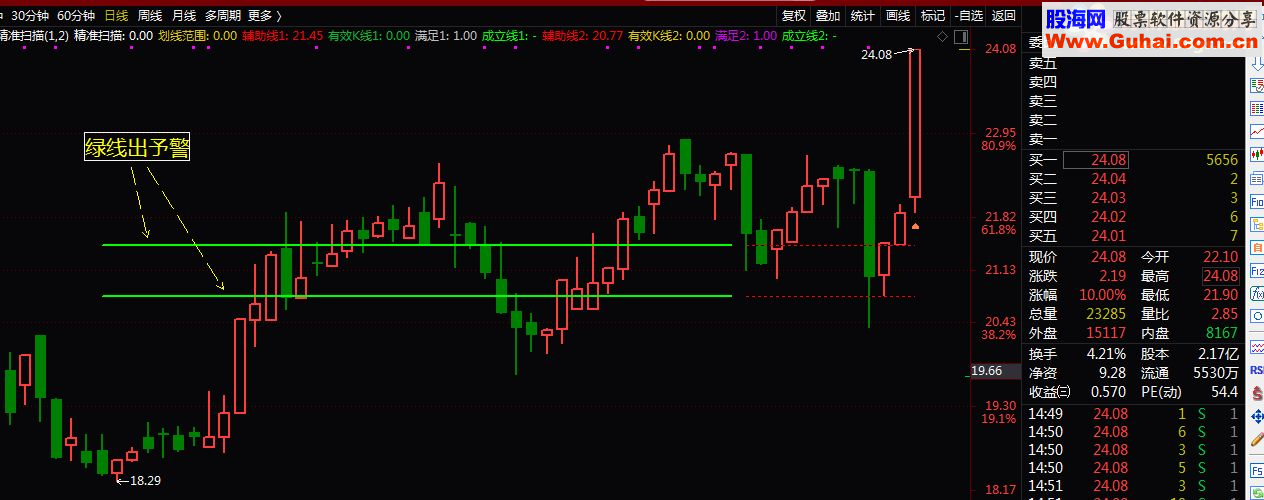Viewport: 1264px width, 500px height.
Task: Click the 外盘 value 15117
Action: 1105,333
